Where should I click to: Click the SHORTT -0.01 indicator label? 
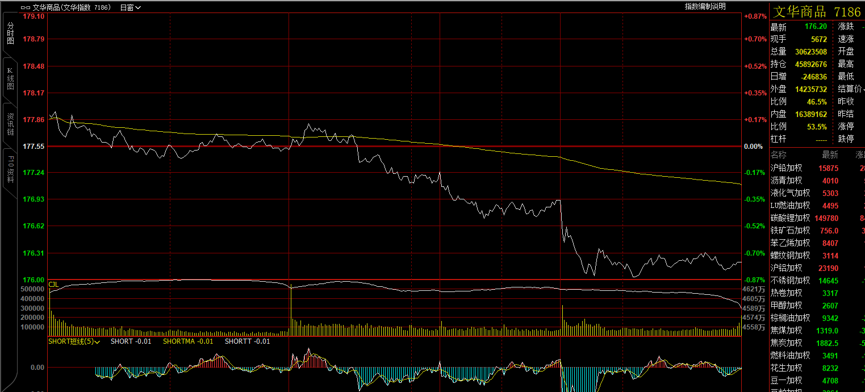pyautogui.click(x=248, y=342)
